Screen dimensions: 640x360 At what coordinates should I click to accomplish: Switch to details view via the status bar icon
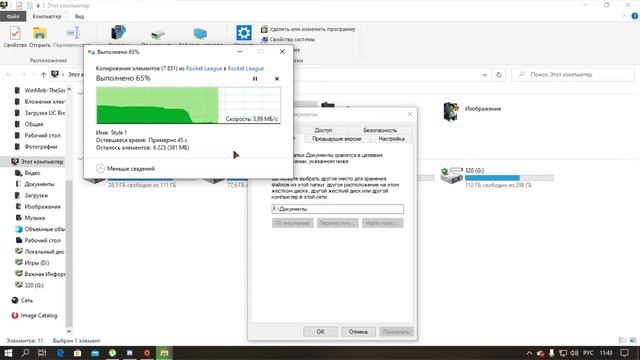[x=622, y=340]
